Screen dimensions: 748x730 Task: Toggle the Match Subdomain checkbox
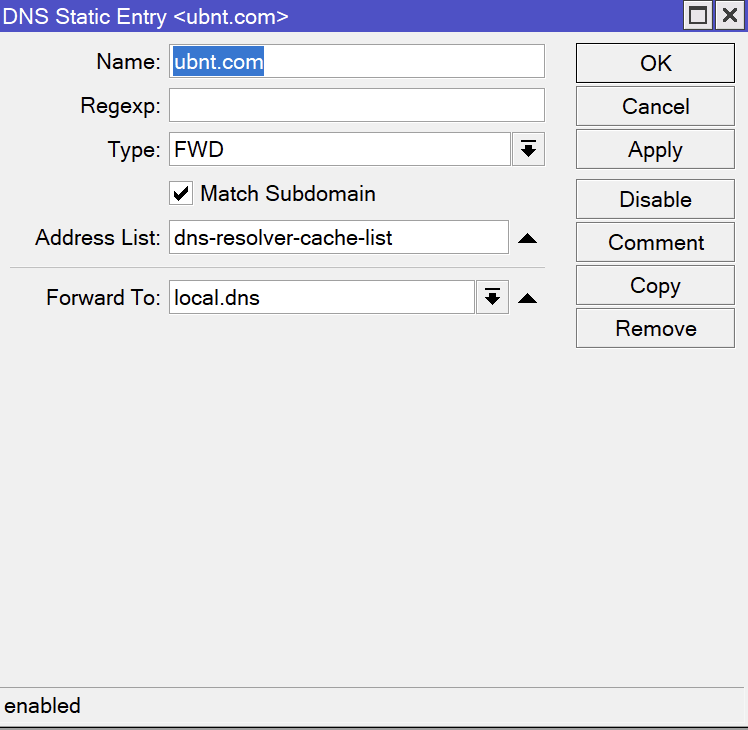click(x=182, y=194)
